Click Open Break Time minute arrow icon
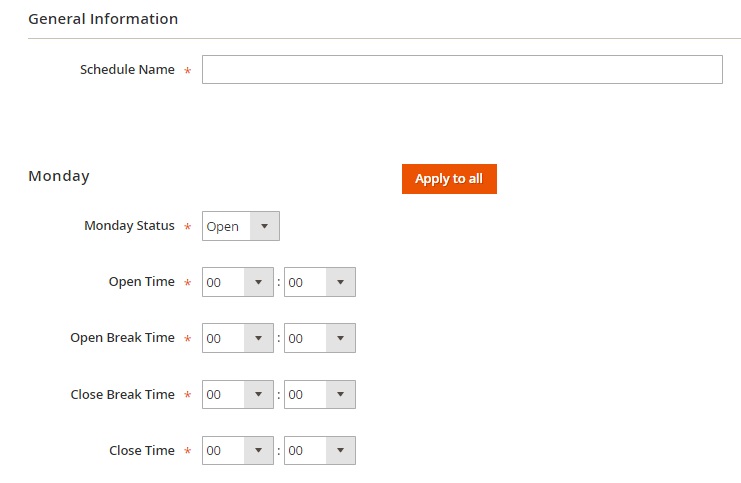 click(x=340, y=338)
